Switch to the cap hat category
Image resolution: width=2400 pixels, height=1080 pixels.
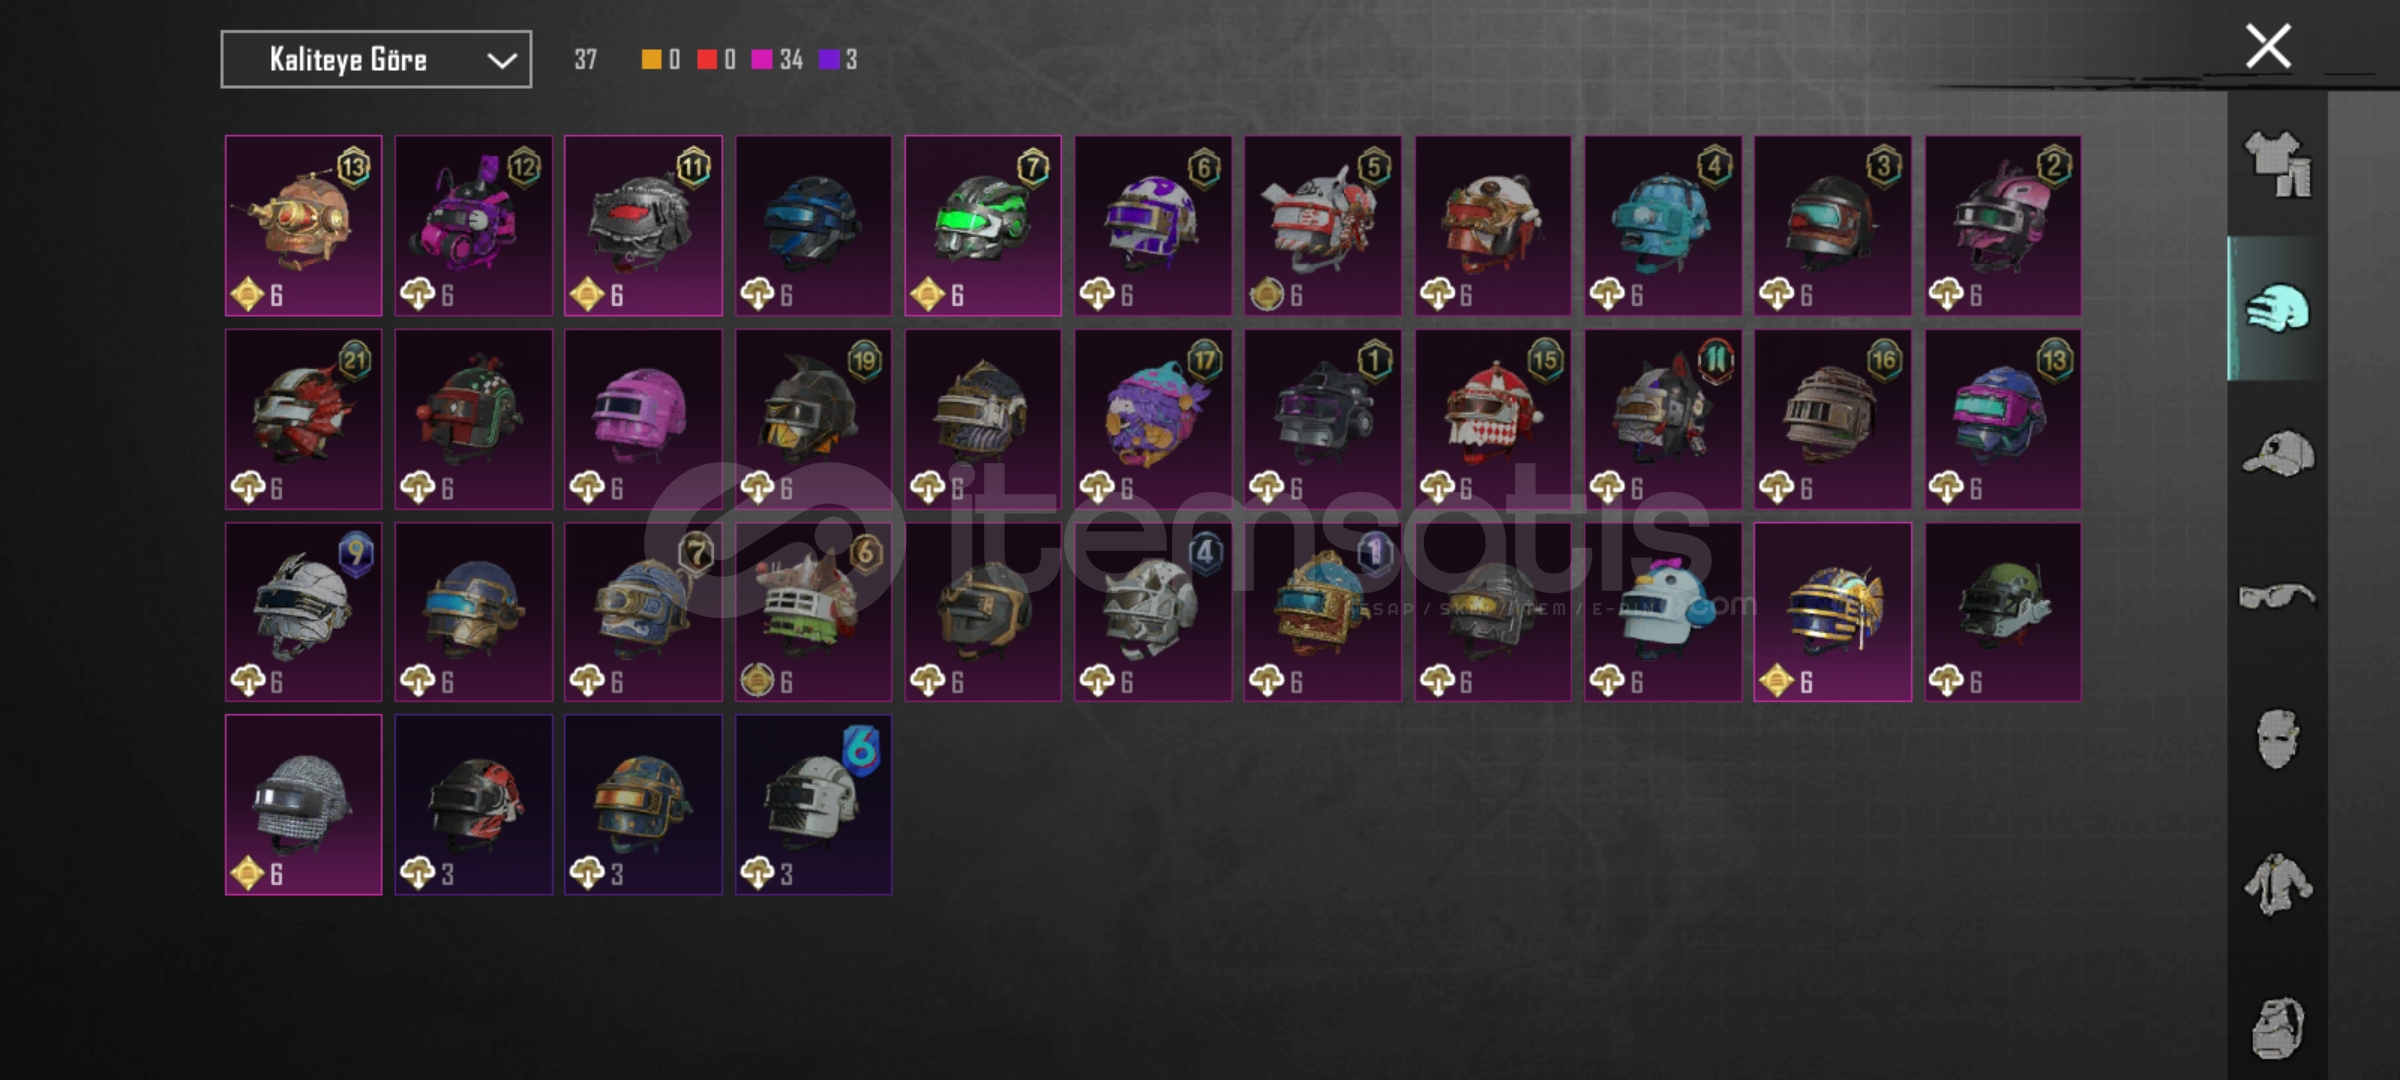point(2278,454)
